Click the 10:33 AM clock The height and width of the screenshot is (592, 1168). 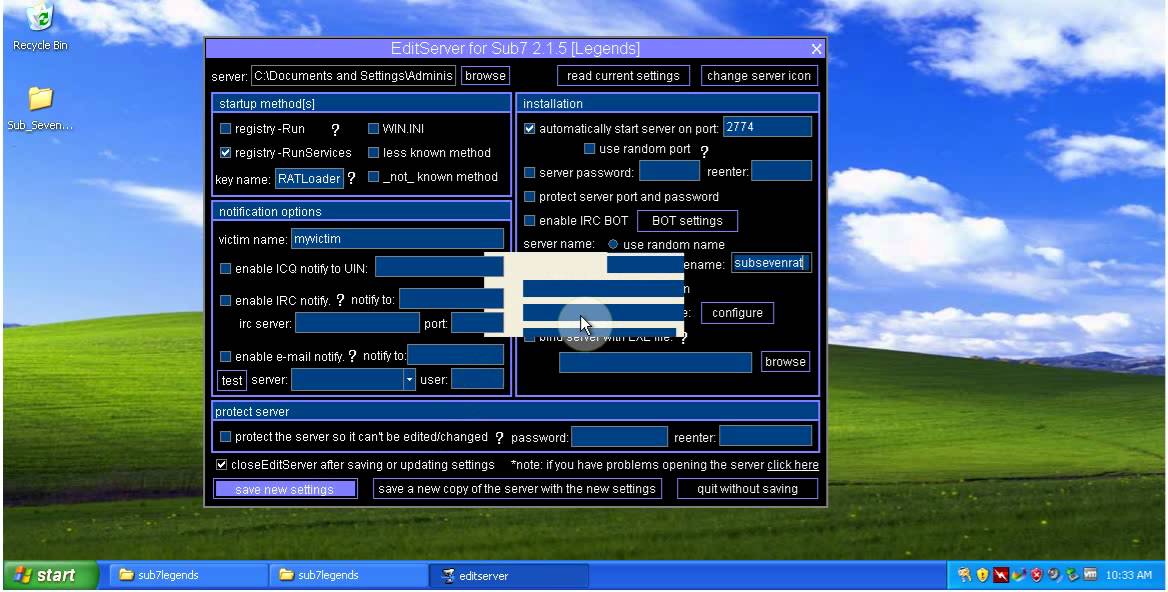coord(1129,575)
